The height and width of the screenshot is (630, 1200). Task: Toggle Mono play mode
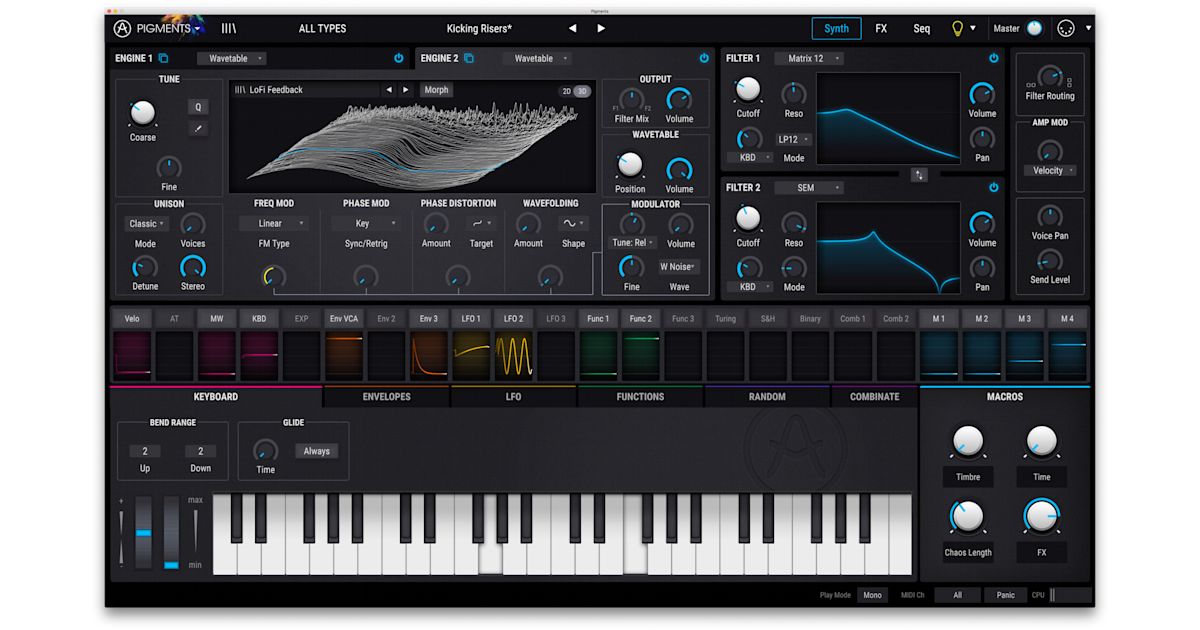[x=873, y=595]
